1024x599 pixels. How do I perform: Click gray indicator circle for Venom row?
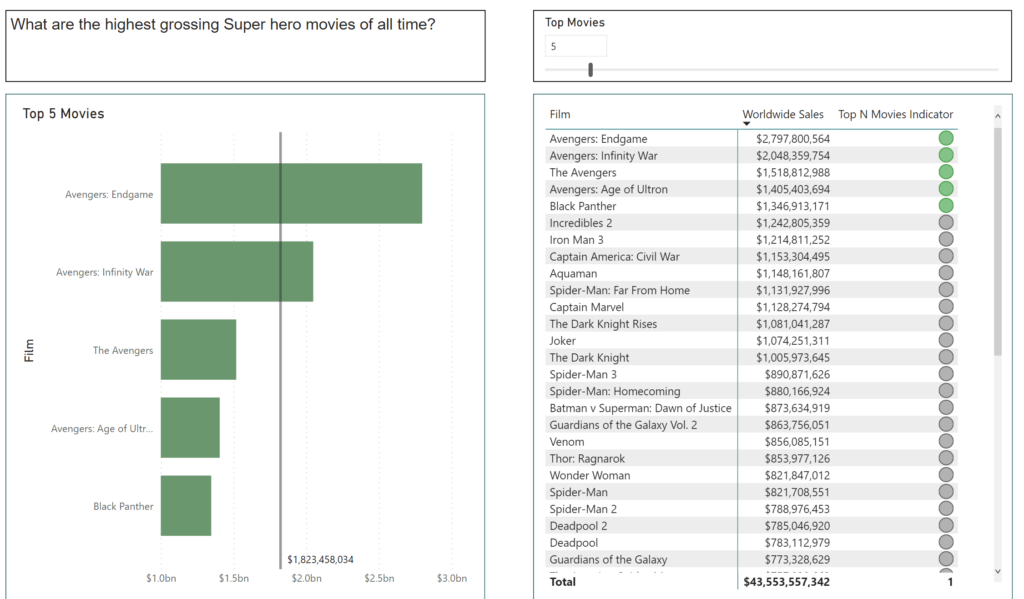point(946,442)
